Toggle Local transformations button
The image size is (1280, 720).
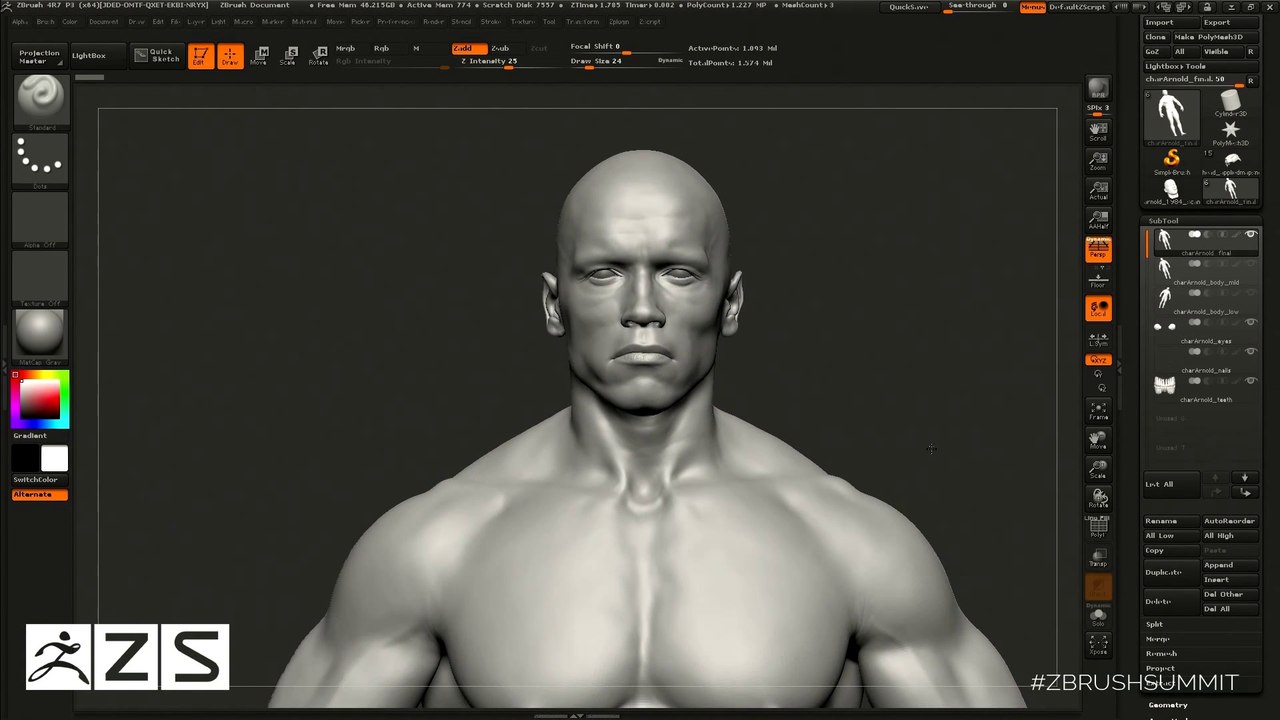(x=1098, y=309)
